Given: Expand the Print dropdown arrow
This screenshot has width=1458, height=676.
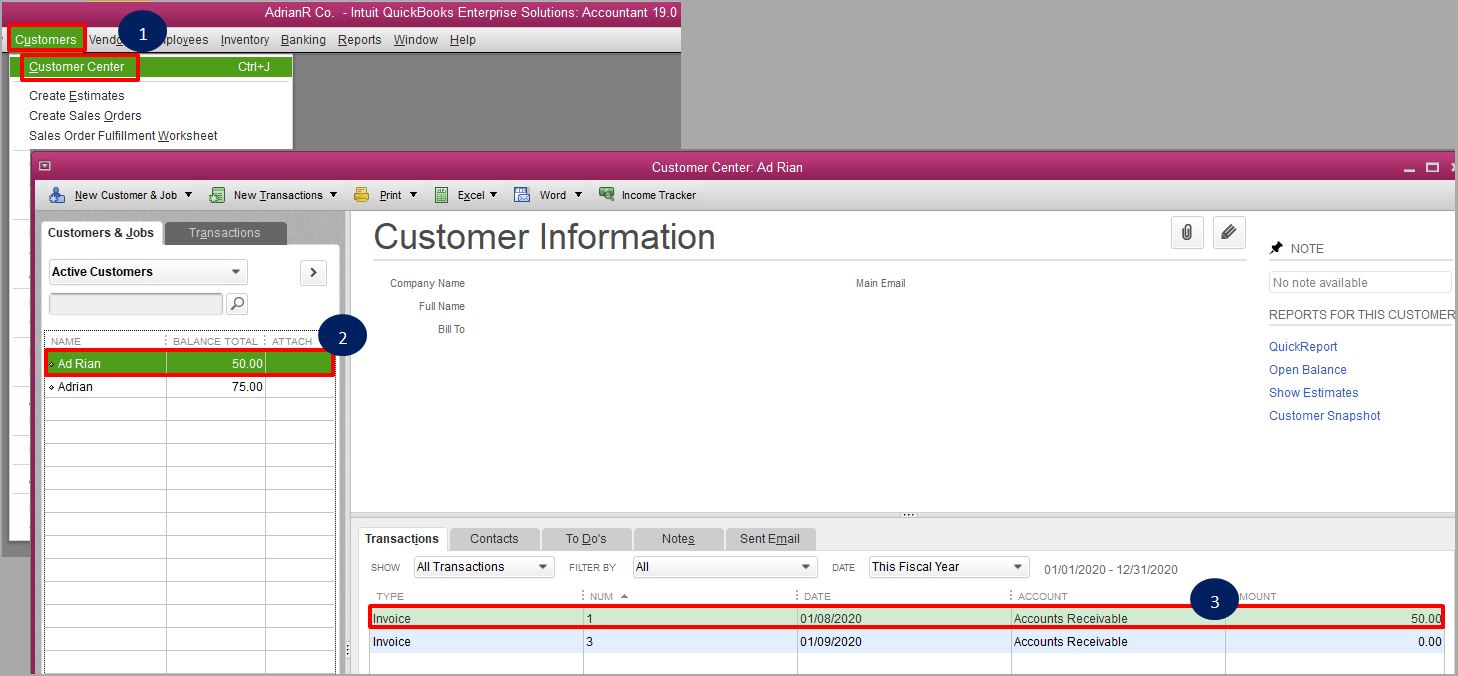Looking at the screenshot, I should tap(413, 195).
